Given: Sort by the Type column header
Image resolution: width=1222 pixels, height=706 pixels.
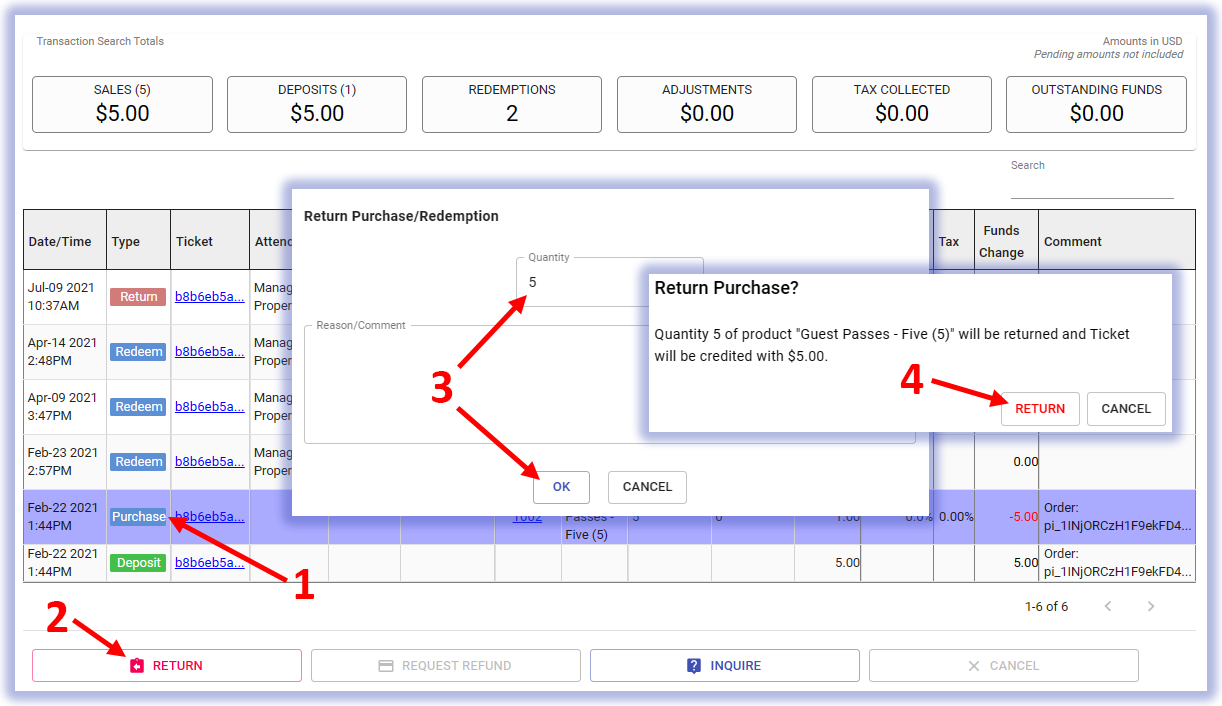Looking at the screenshot, I should coord(139,240).
